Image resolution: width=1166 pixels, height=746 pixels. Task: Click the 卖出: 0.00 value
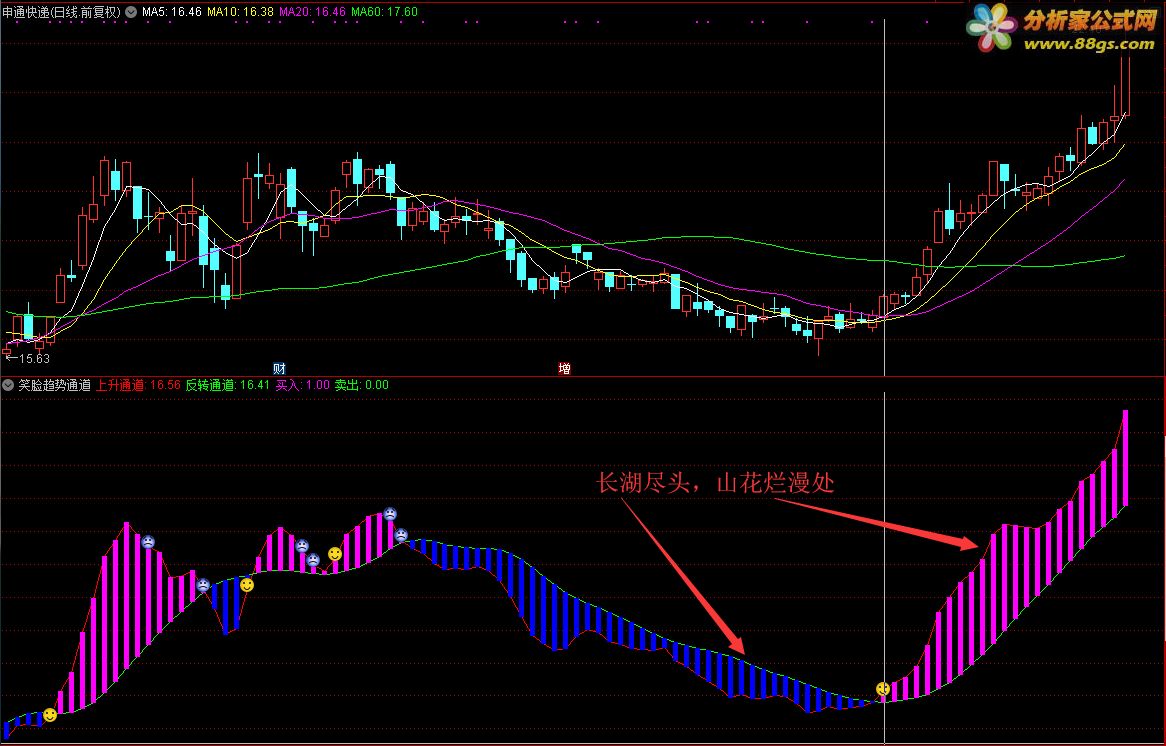[361, 385]
